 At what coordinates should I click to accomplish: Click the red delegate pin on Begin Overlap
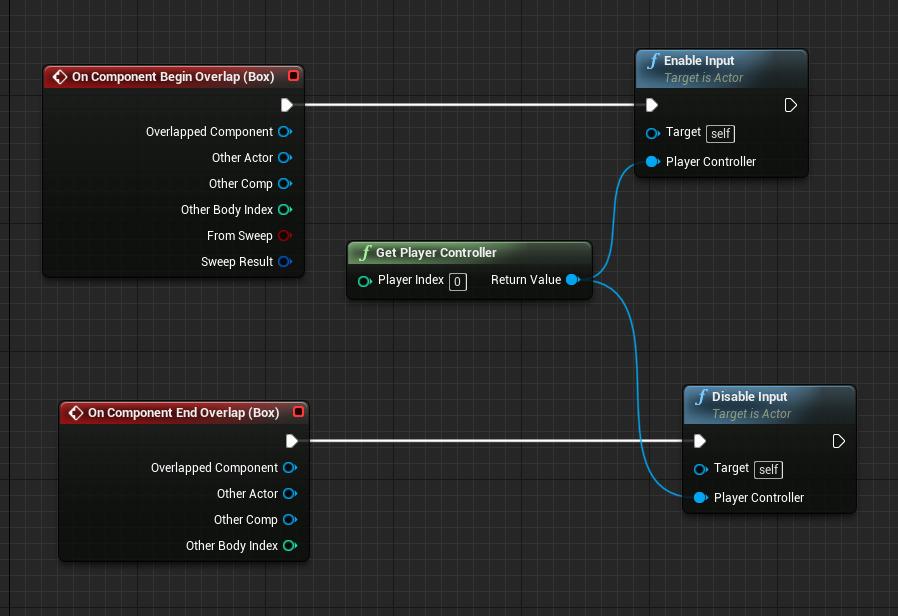click(293, 77)
